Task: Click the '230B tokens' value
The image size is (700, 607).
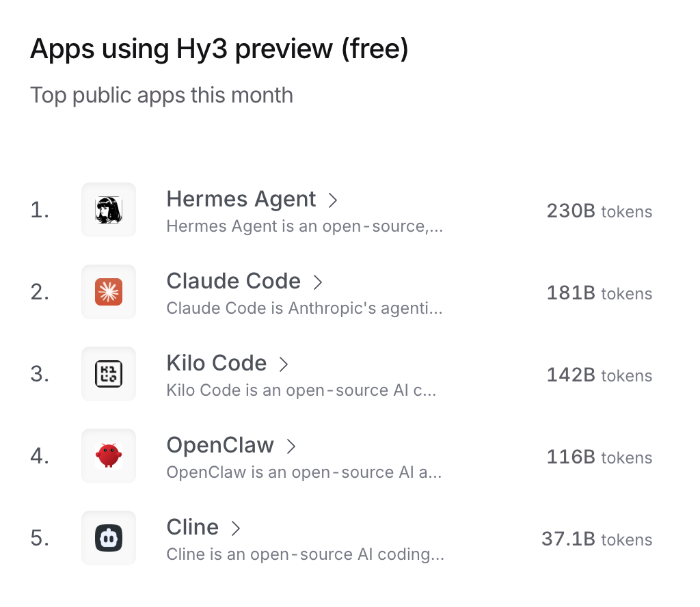Action: [600, 211]
